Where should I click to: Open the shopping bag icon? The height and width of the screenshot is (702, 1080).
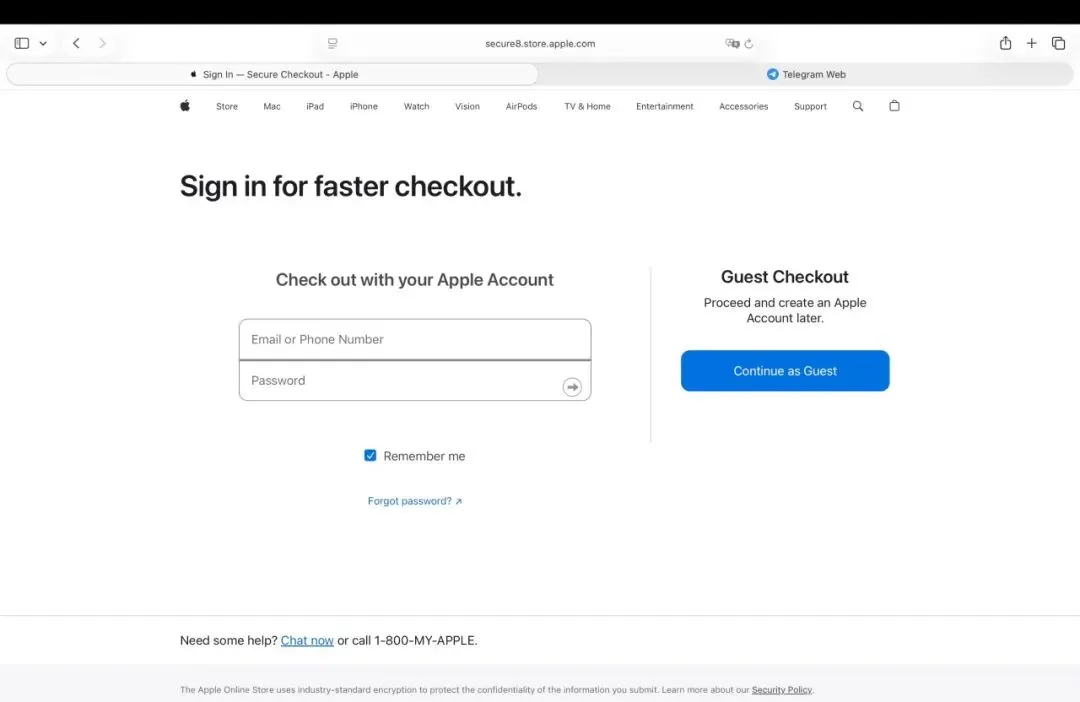coord(894,106)
